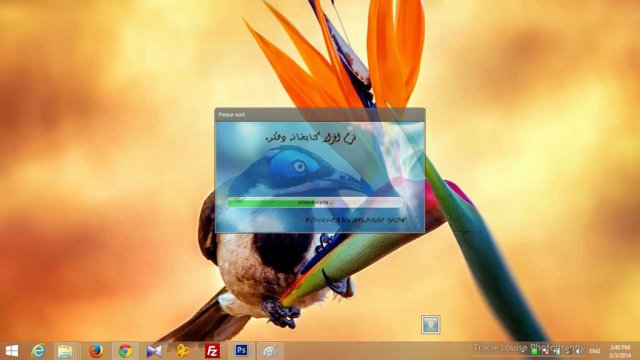640x360 pixels.
Task: Click the green tray icon
Action: point(534,351)
